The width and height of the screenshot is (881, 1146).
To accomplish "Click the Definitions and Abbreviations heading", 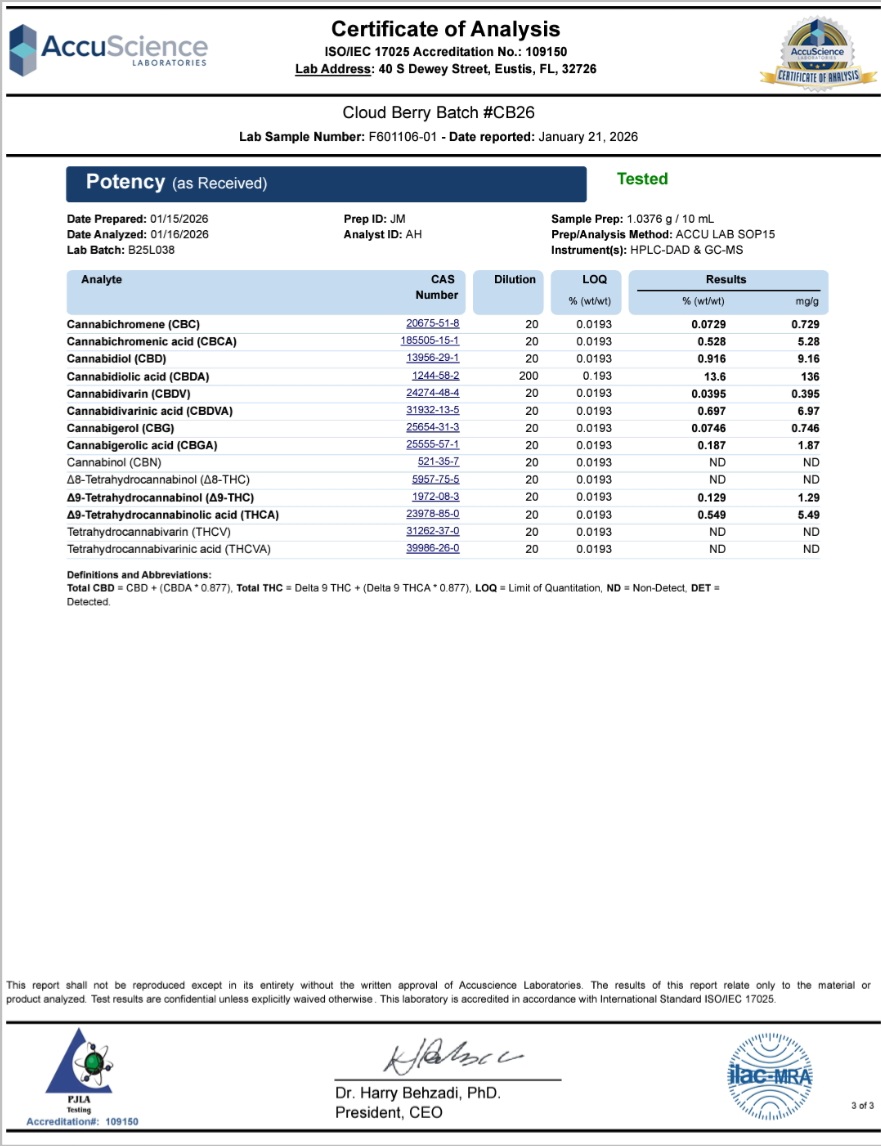I will [139, 575].
